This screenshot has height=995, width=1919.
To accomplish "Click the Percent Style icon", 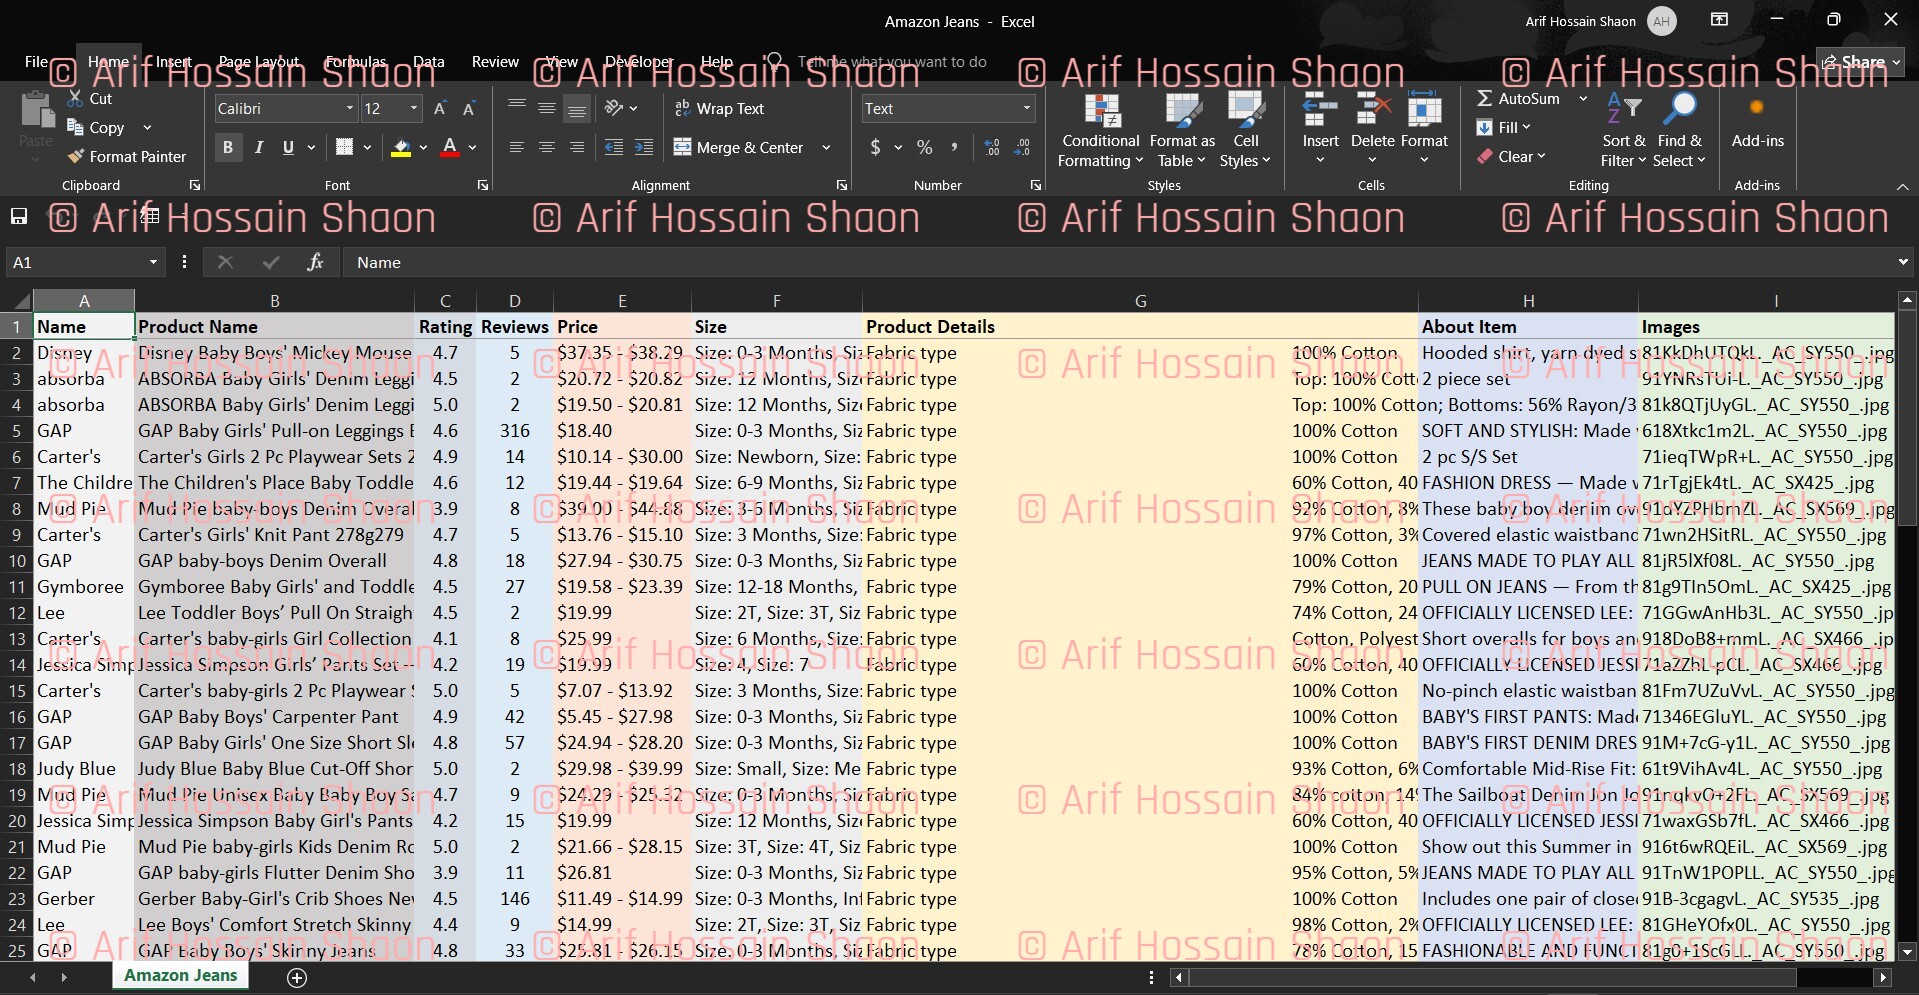I will coord(924,147).
